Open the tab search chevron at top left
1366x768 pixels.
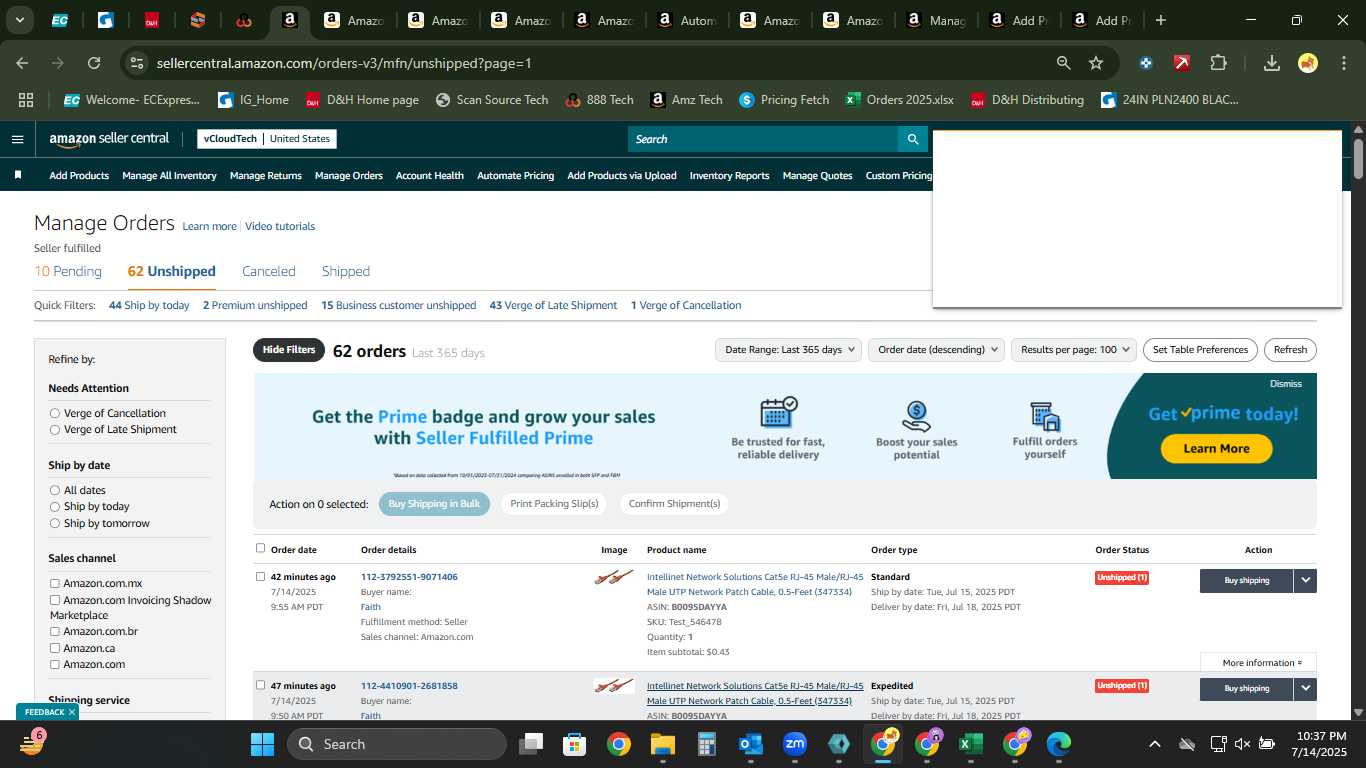[19, 20]
